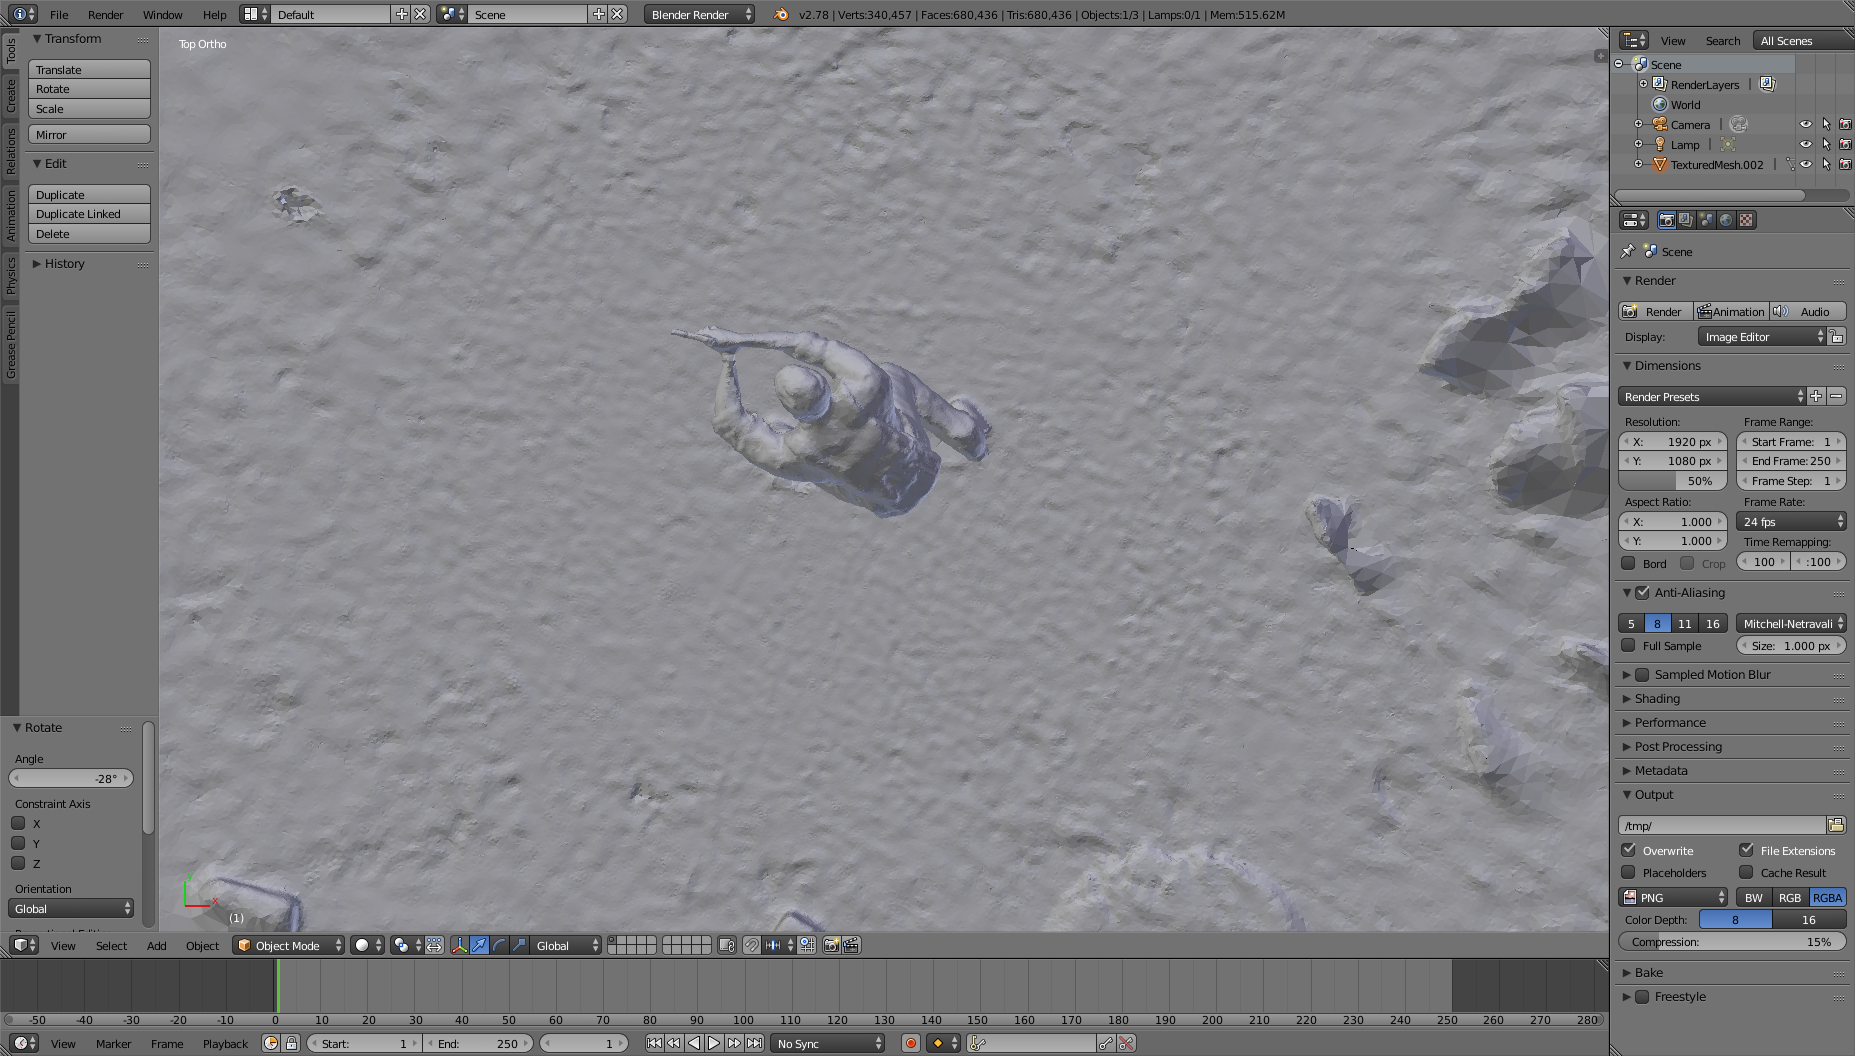Toggle the 3D manipulator widget icon
The width and height of the screenshot is (1855, 1056).
[459, 945]
